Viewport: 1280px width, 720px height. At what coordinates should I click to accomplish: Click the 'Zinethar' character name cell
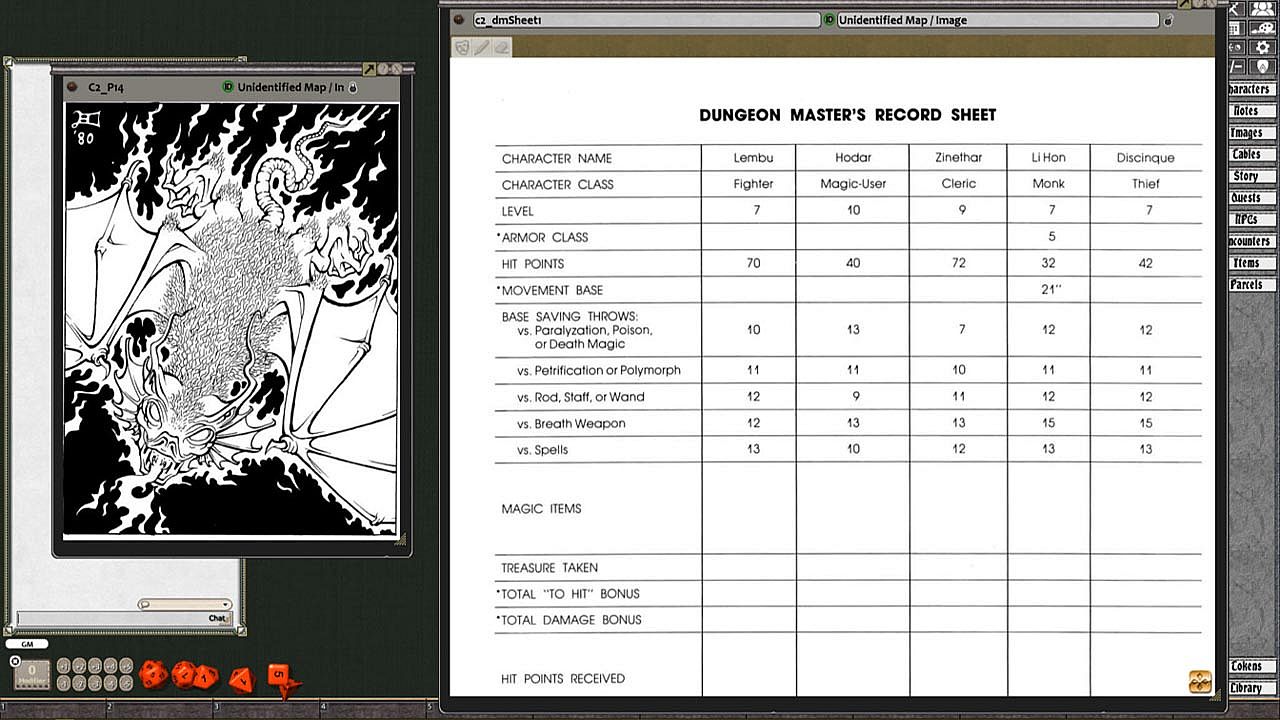point(959,158)
